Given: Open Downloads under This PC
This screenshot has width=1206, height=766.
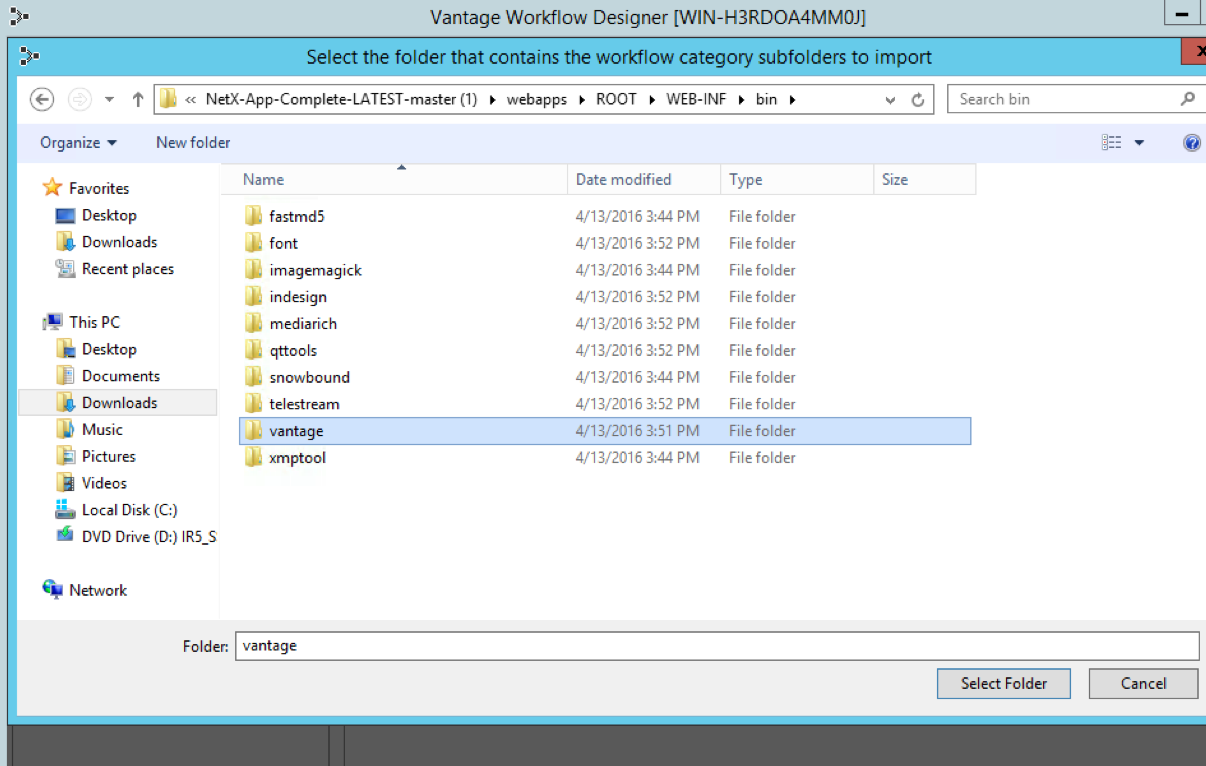Looking at the screenshot, I should (119, 403).
